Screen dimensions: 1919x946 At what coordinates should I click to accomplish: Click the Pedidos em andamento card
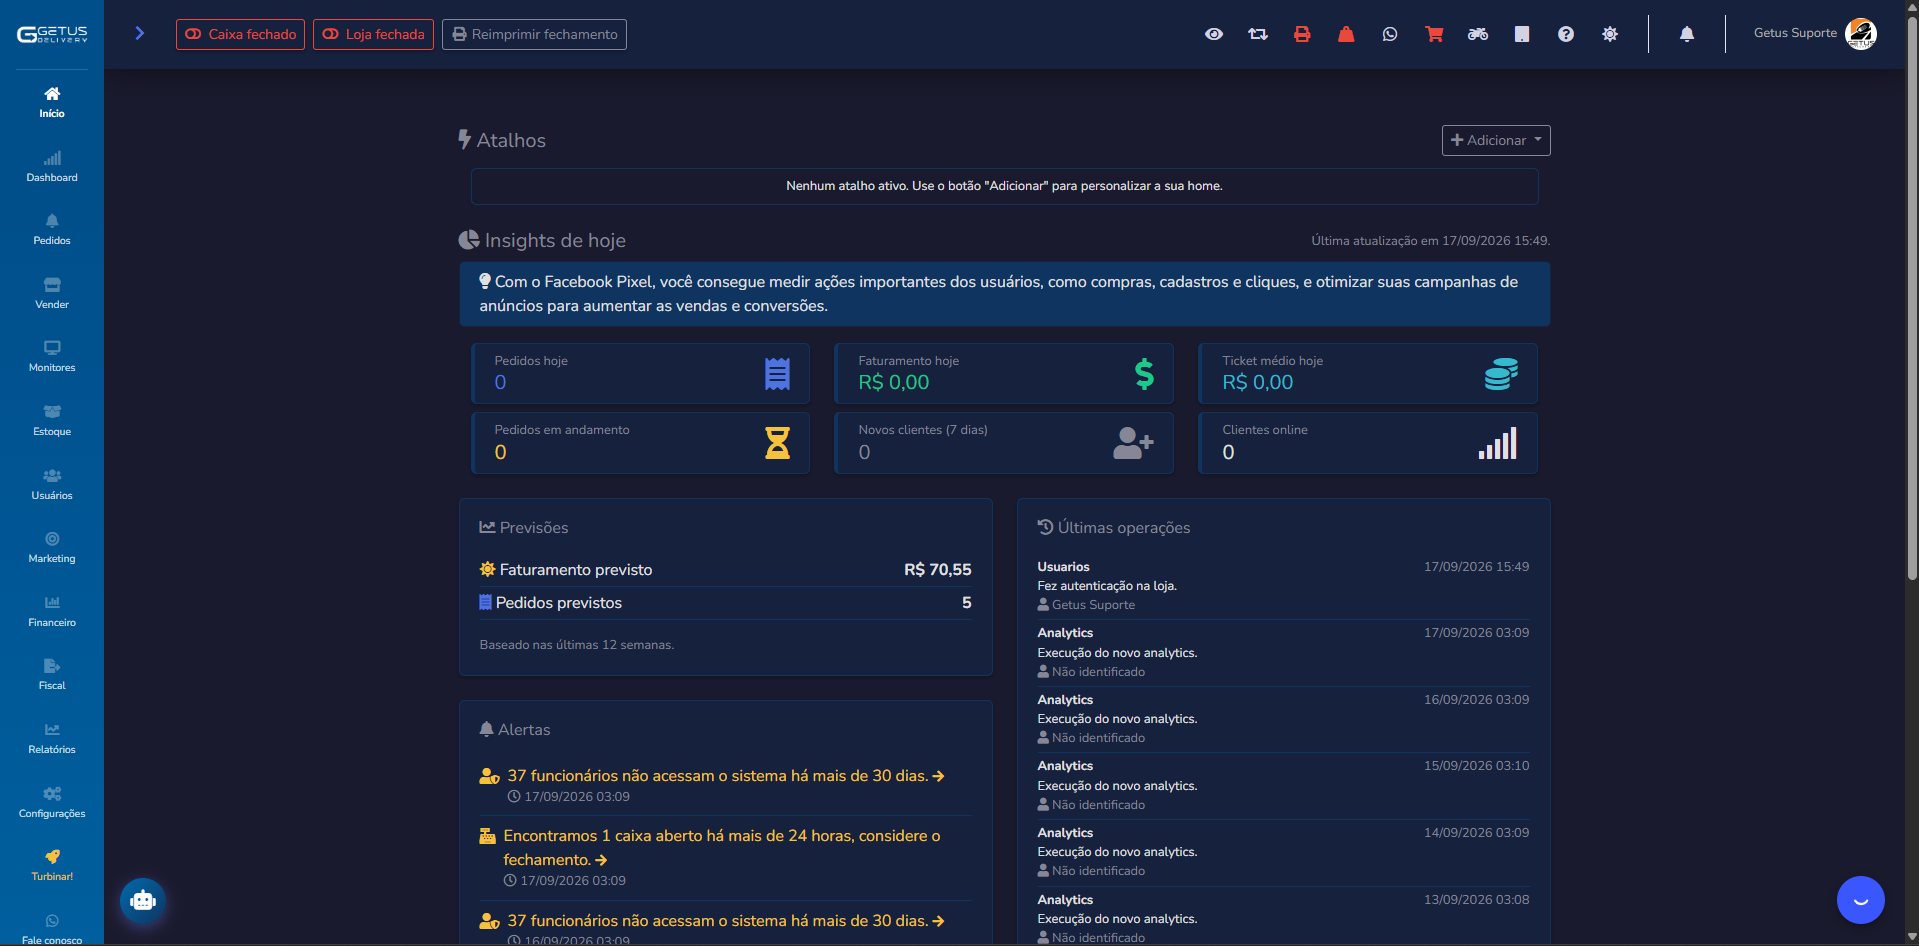click(641, 443)
